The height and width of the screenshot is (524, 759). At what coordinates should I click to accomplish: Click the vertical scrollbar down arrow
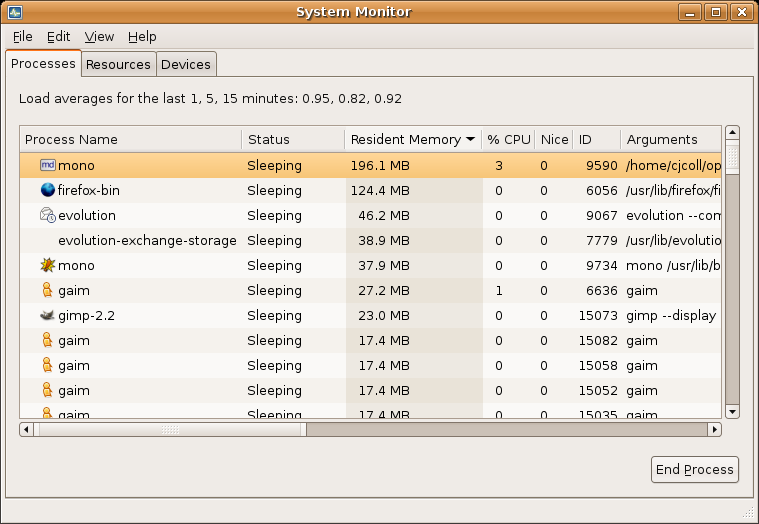(732, 411)
